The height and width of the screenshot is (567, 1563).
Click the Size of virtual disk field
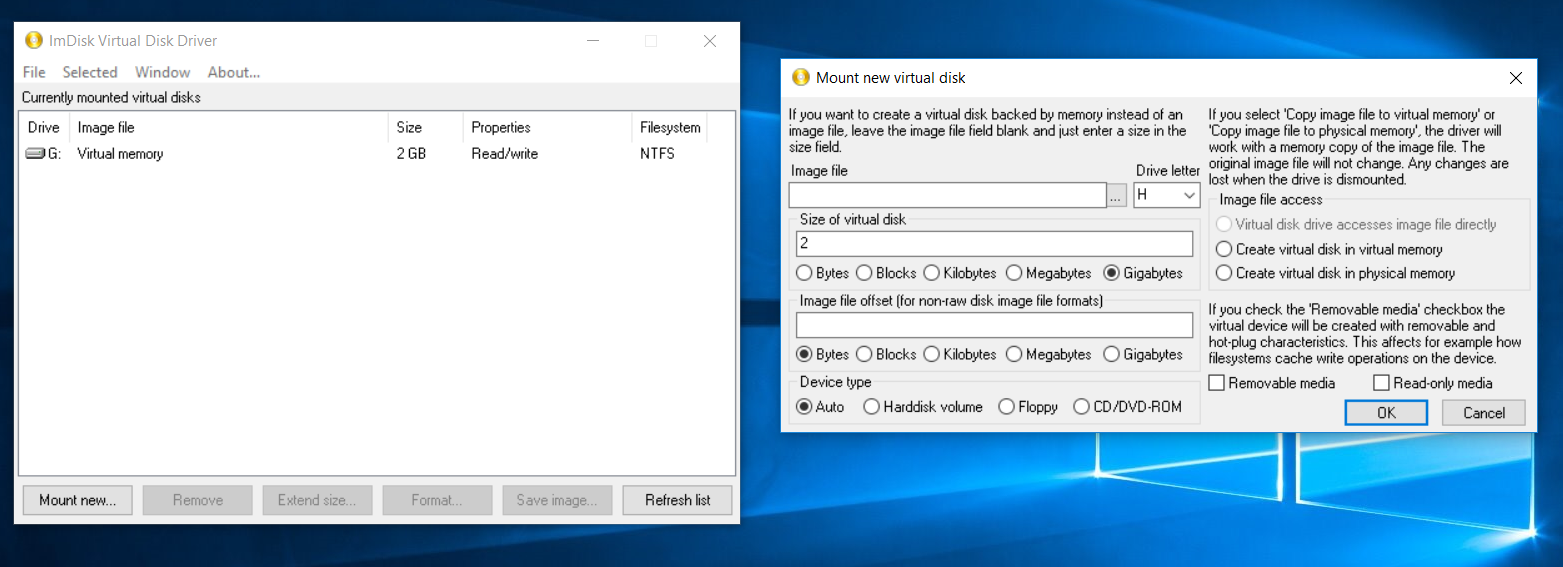click(995, 244)
